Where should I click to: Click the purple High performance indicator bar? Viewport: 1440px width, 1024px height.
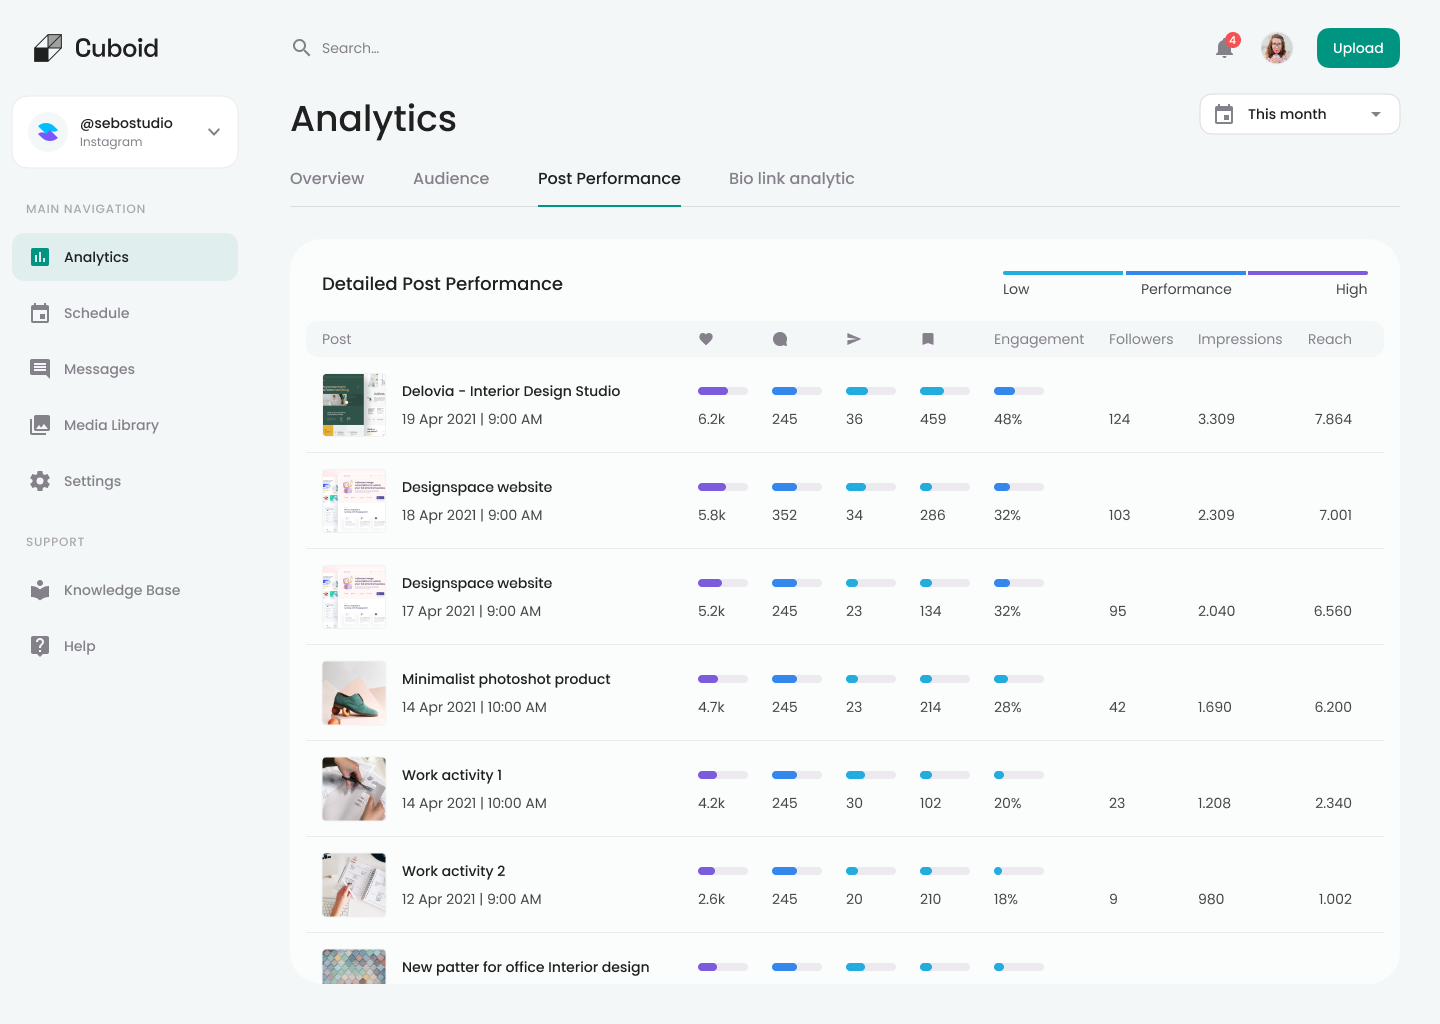pos(1307,271)
